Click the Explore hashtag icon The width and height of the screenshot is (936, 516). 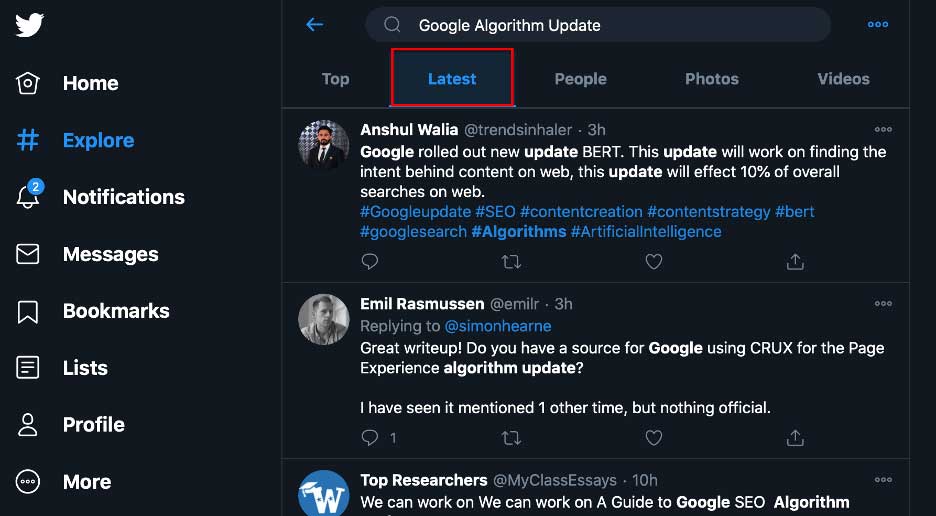point(28,140)
